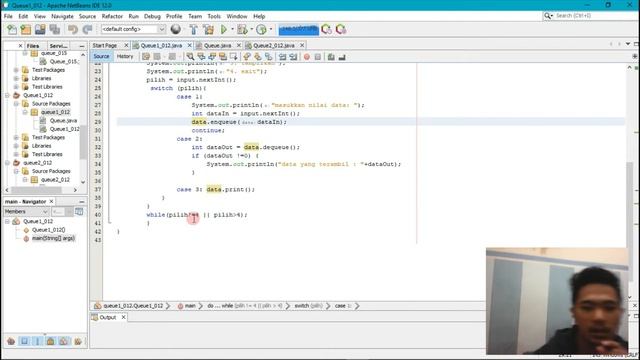This screenshot has width=640, height=360.
Task: Open the Tools menu
Action: click(214, 16)
